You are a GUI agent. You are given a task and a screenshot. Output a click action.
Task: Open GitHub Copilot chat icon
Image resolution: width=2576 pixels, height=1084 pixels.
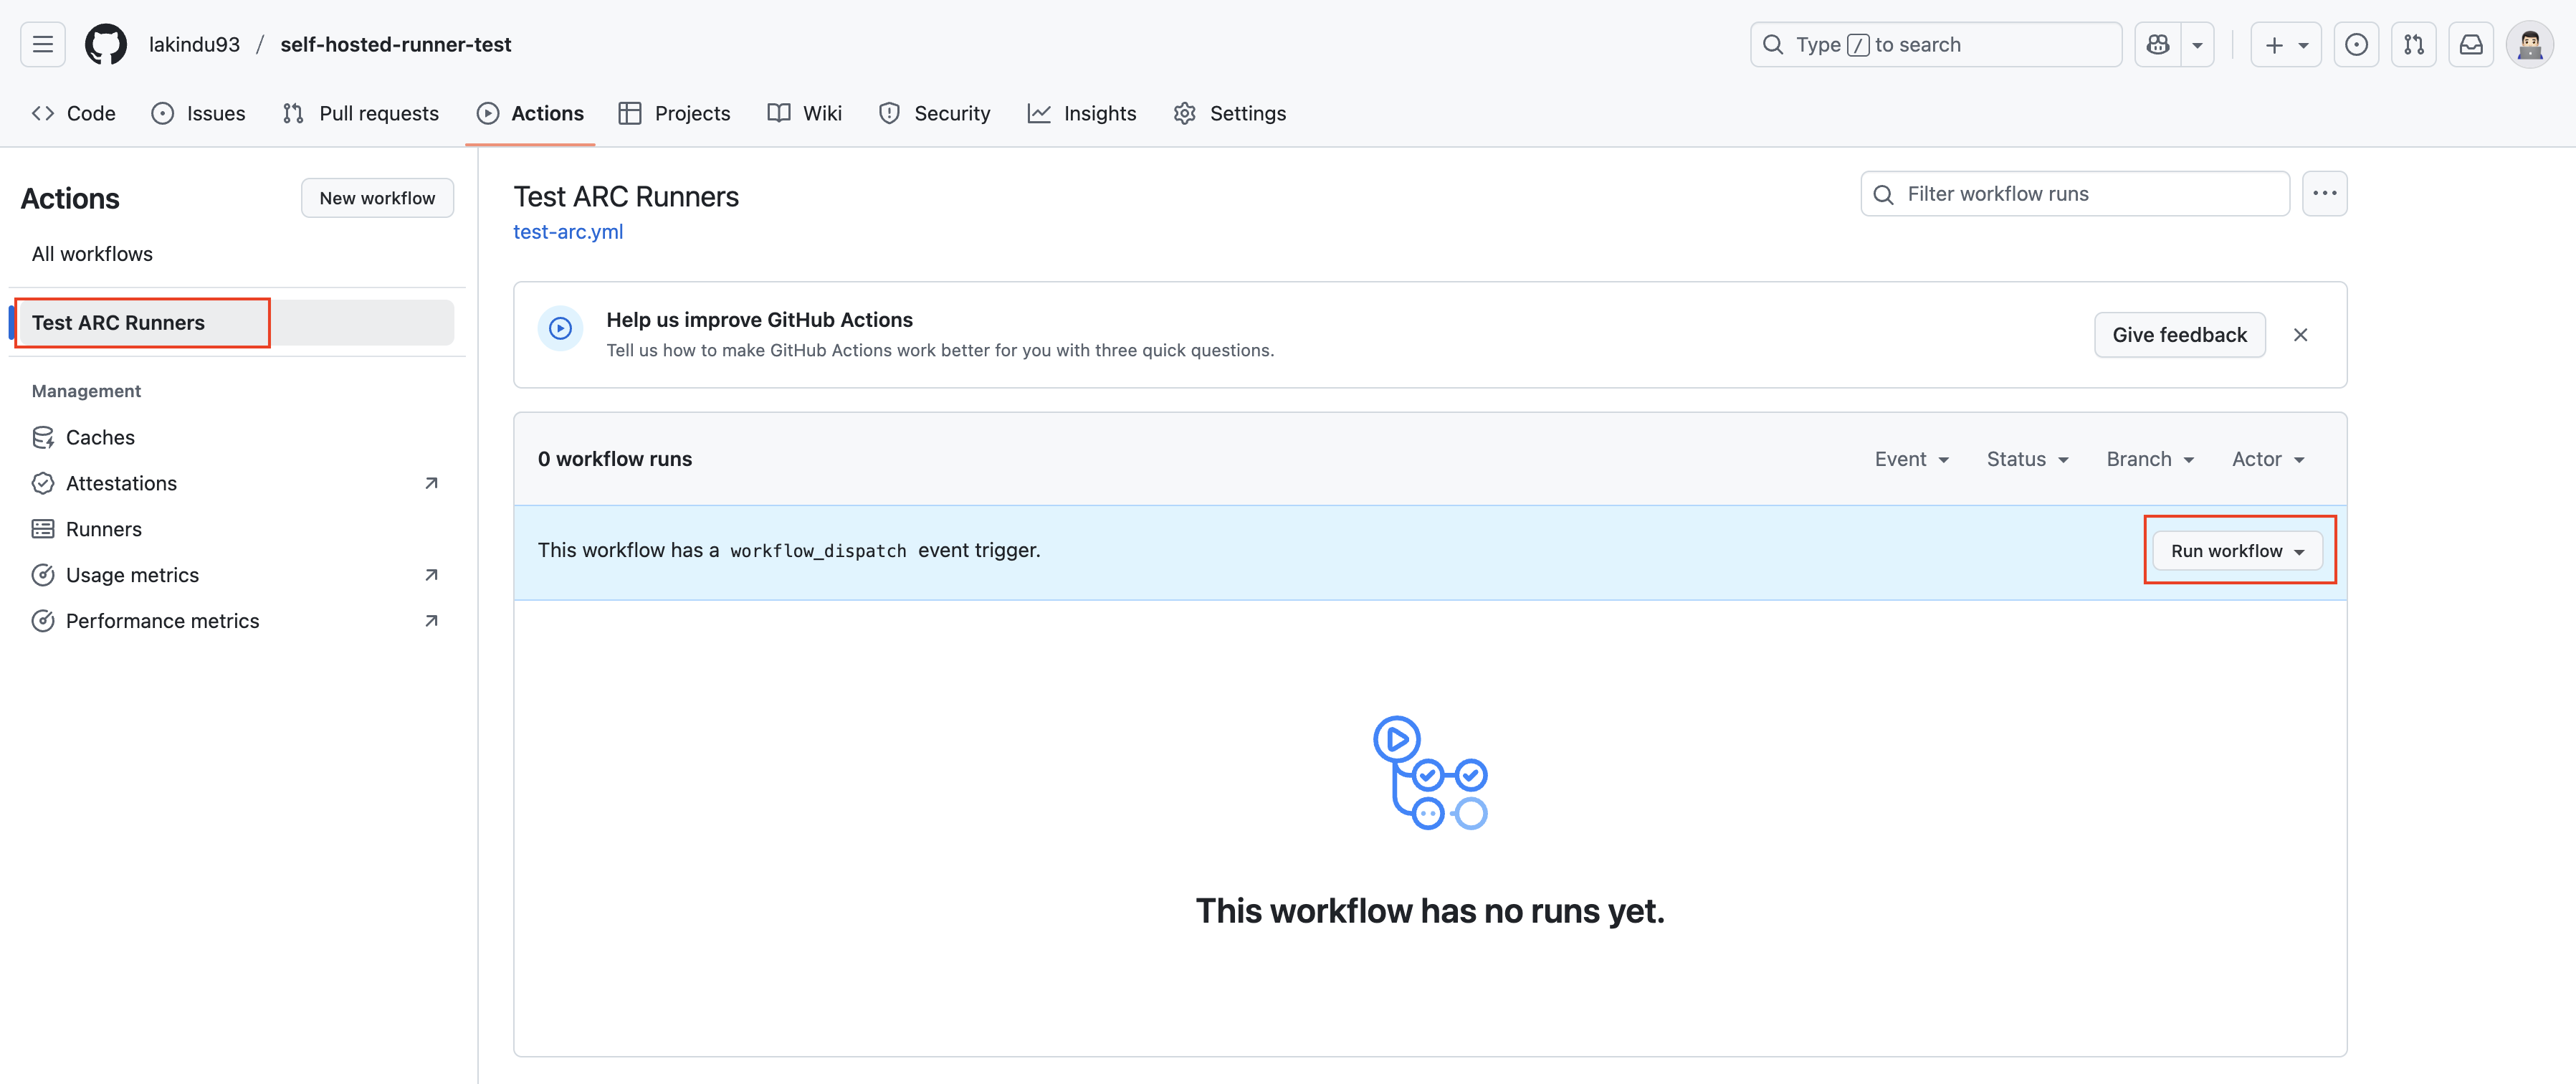click(x=2158, y=44)
